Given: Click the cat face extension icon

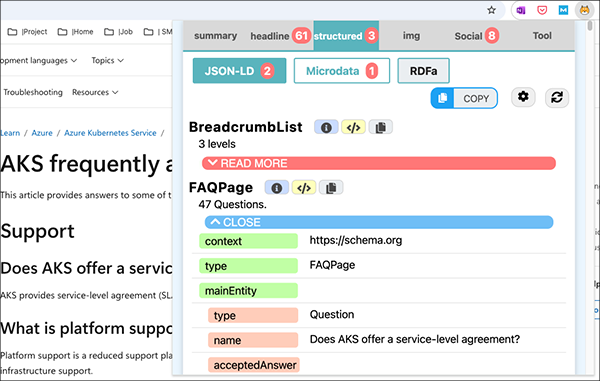Looking at the screenshot, I should coord(584,10).
